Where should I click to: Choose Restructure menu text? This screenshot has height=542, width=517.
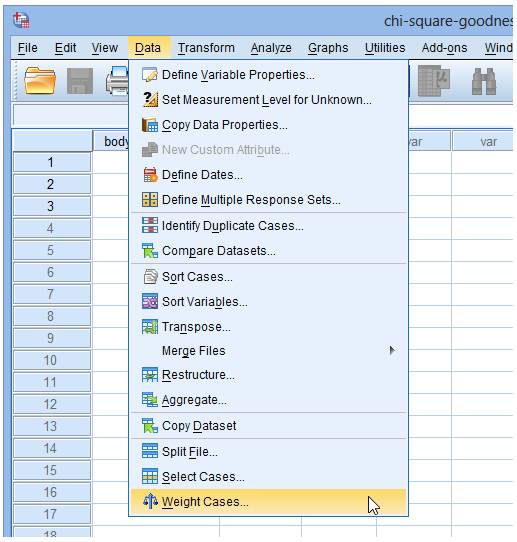198,375
